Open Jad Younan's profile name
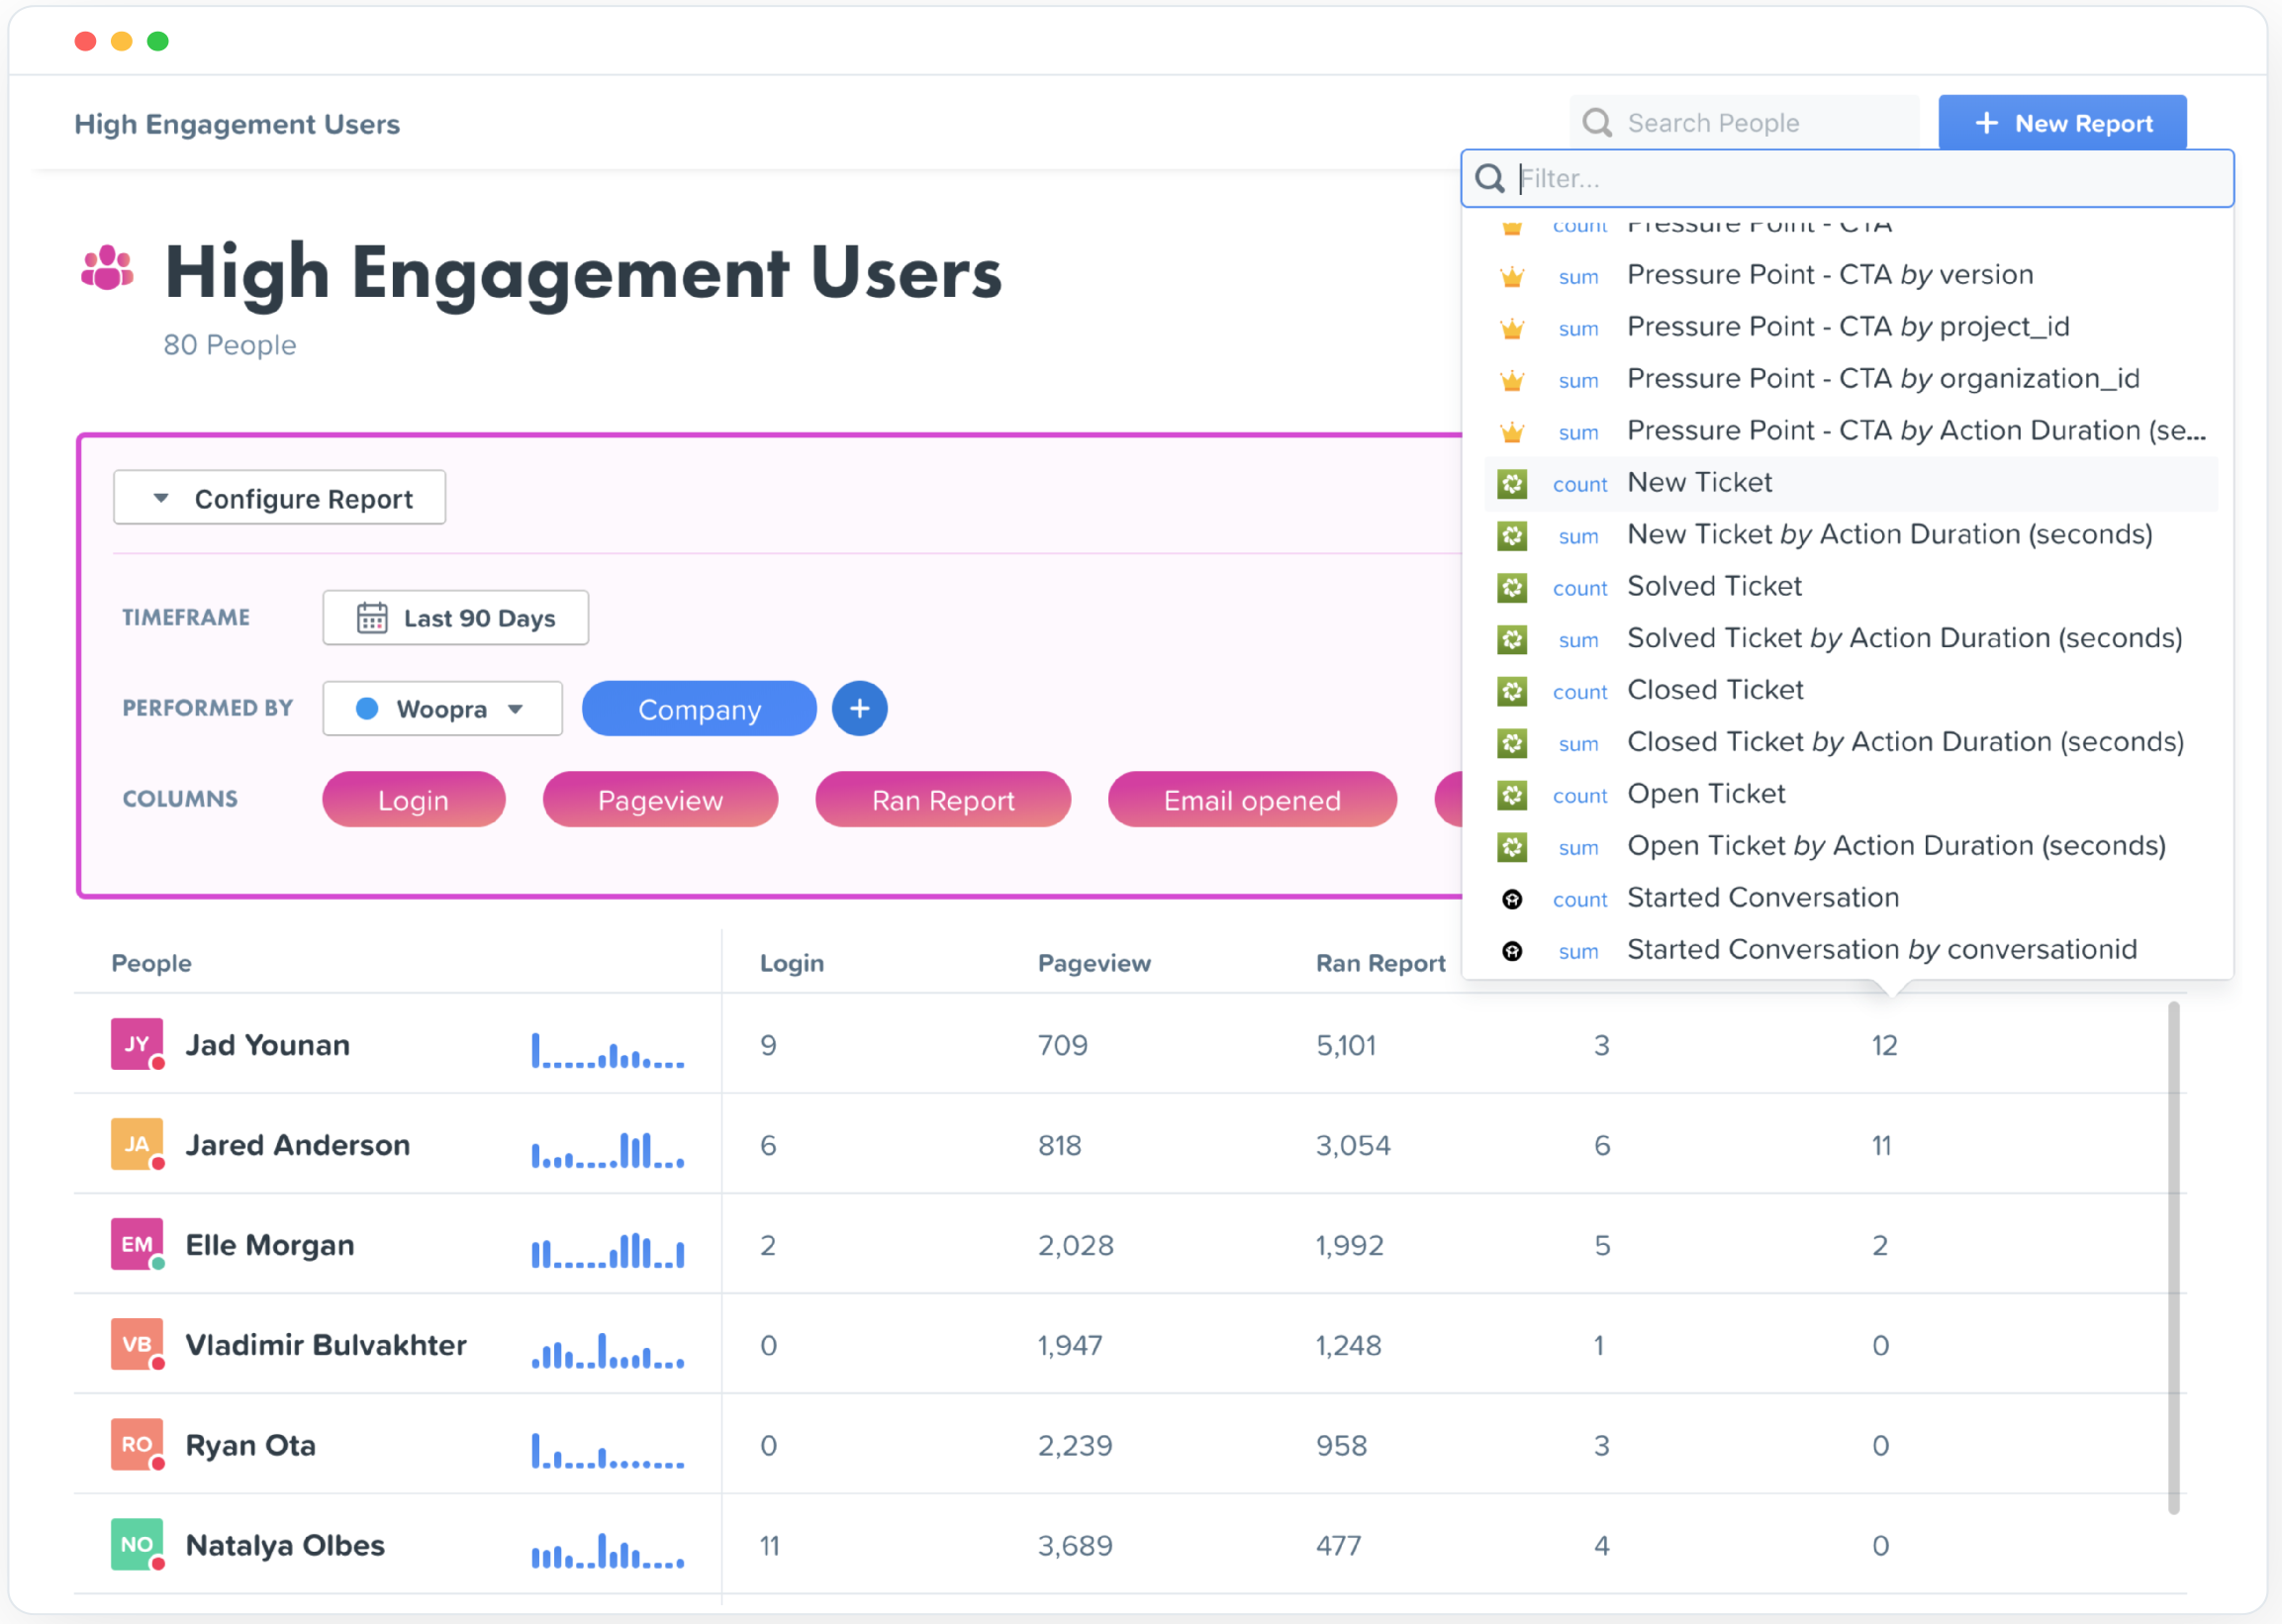Viewport: 2282px width, 1624px height. (268, 1045)
